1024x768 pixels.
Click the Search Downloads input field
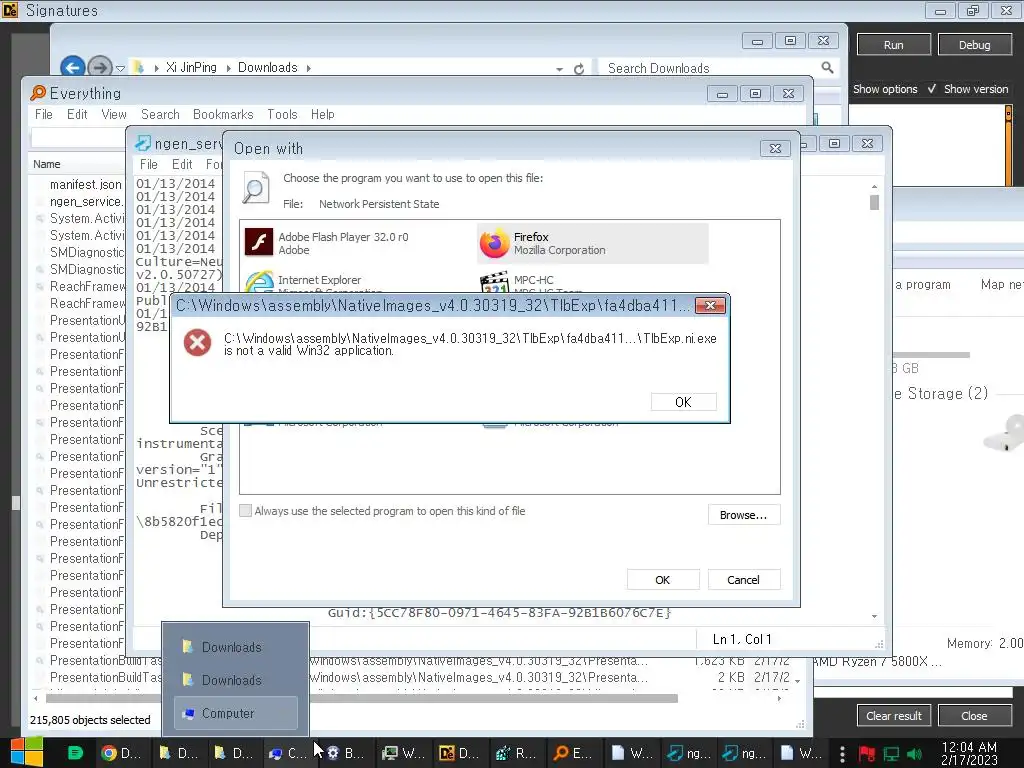(x=709, y=68)
